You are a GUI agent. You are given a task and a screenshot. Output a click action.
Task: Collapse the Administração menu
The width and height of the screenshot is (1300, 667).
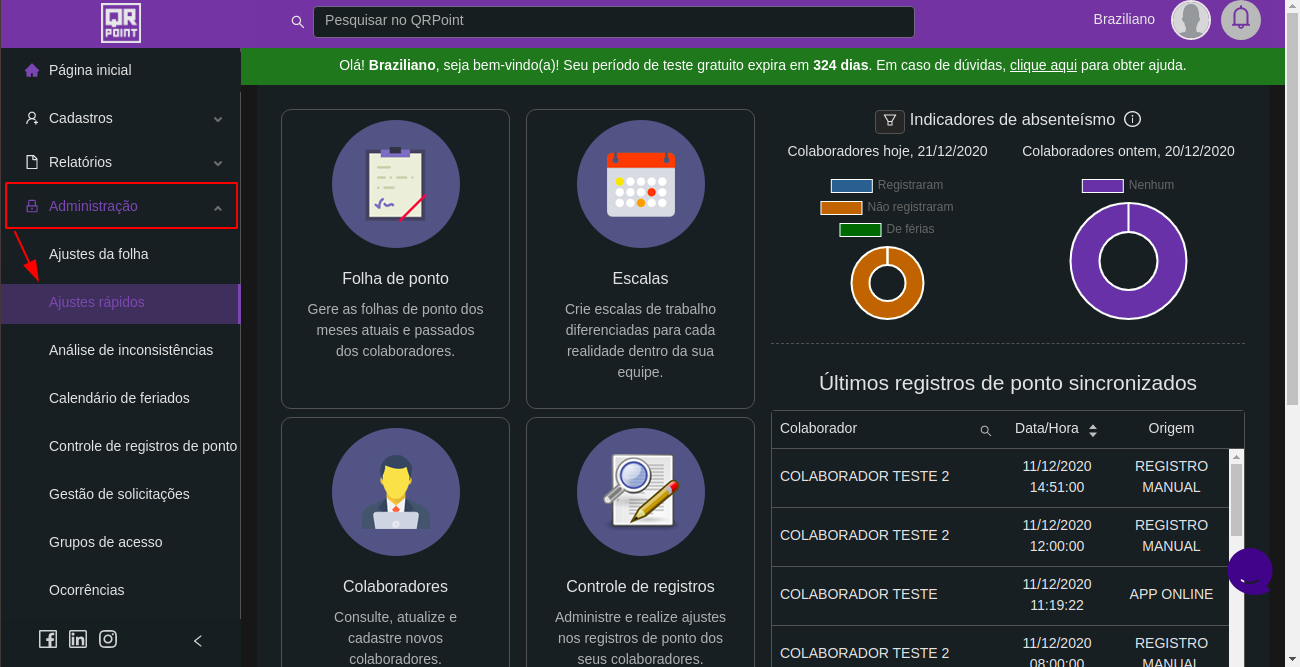(121, 206)
